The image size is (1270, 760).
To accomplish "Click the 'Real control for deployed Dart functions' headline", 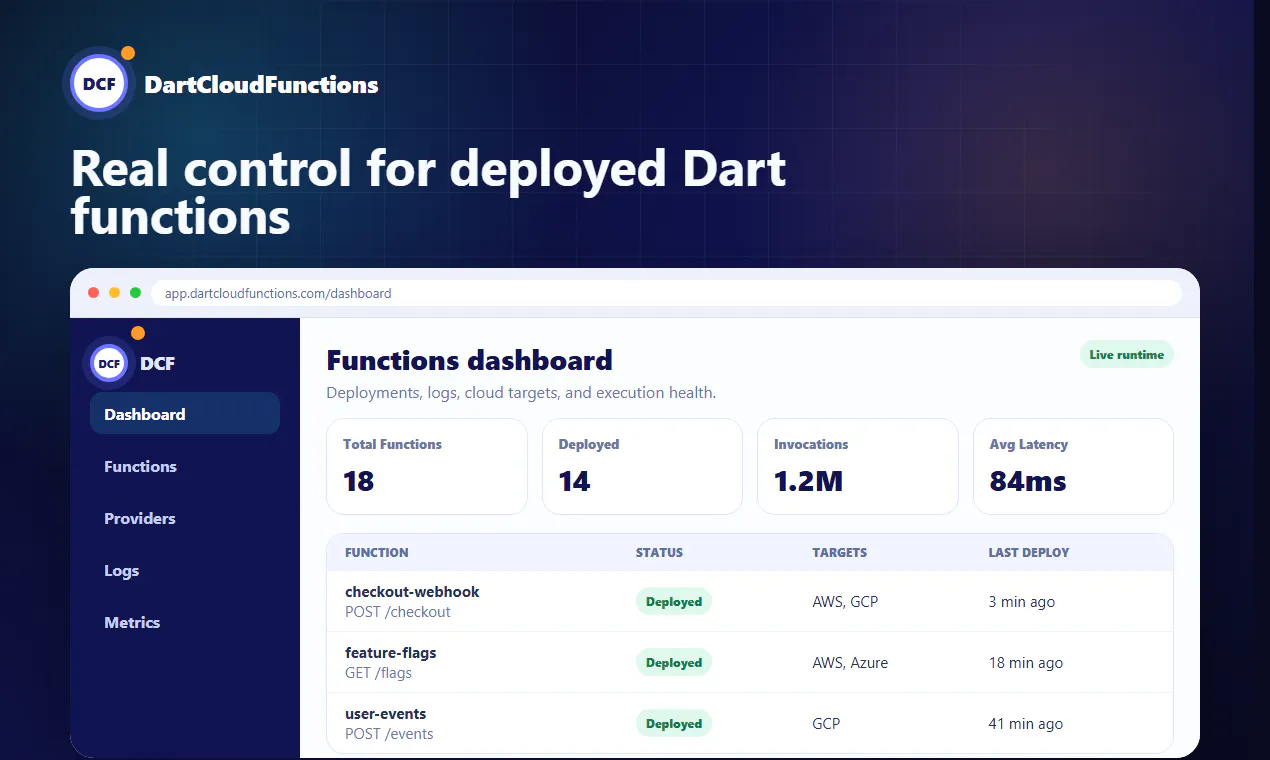I will pos(429,192).
